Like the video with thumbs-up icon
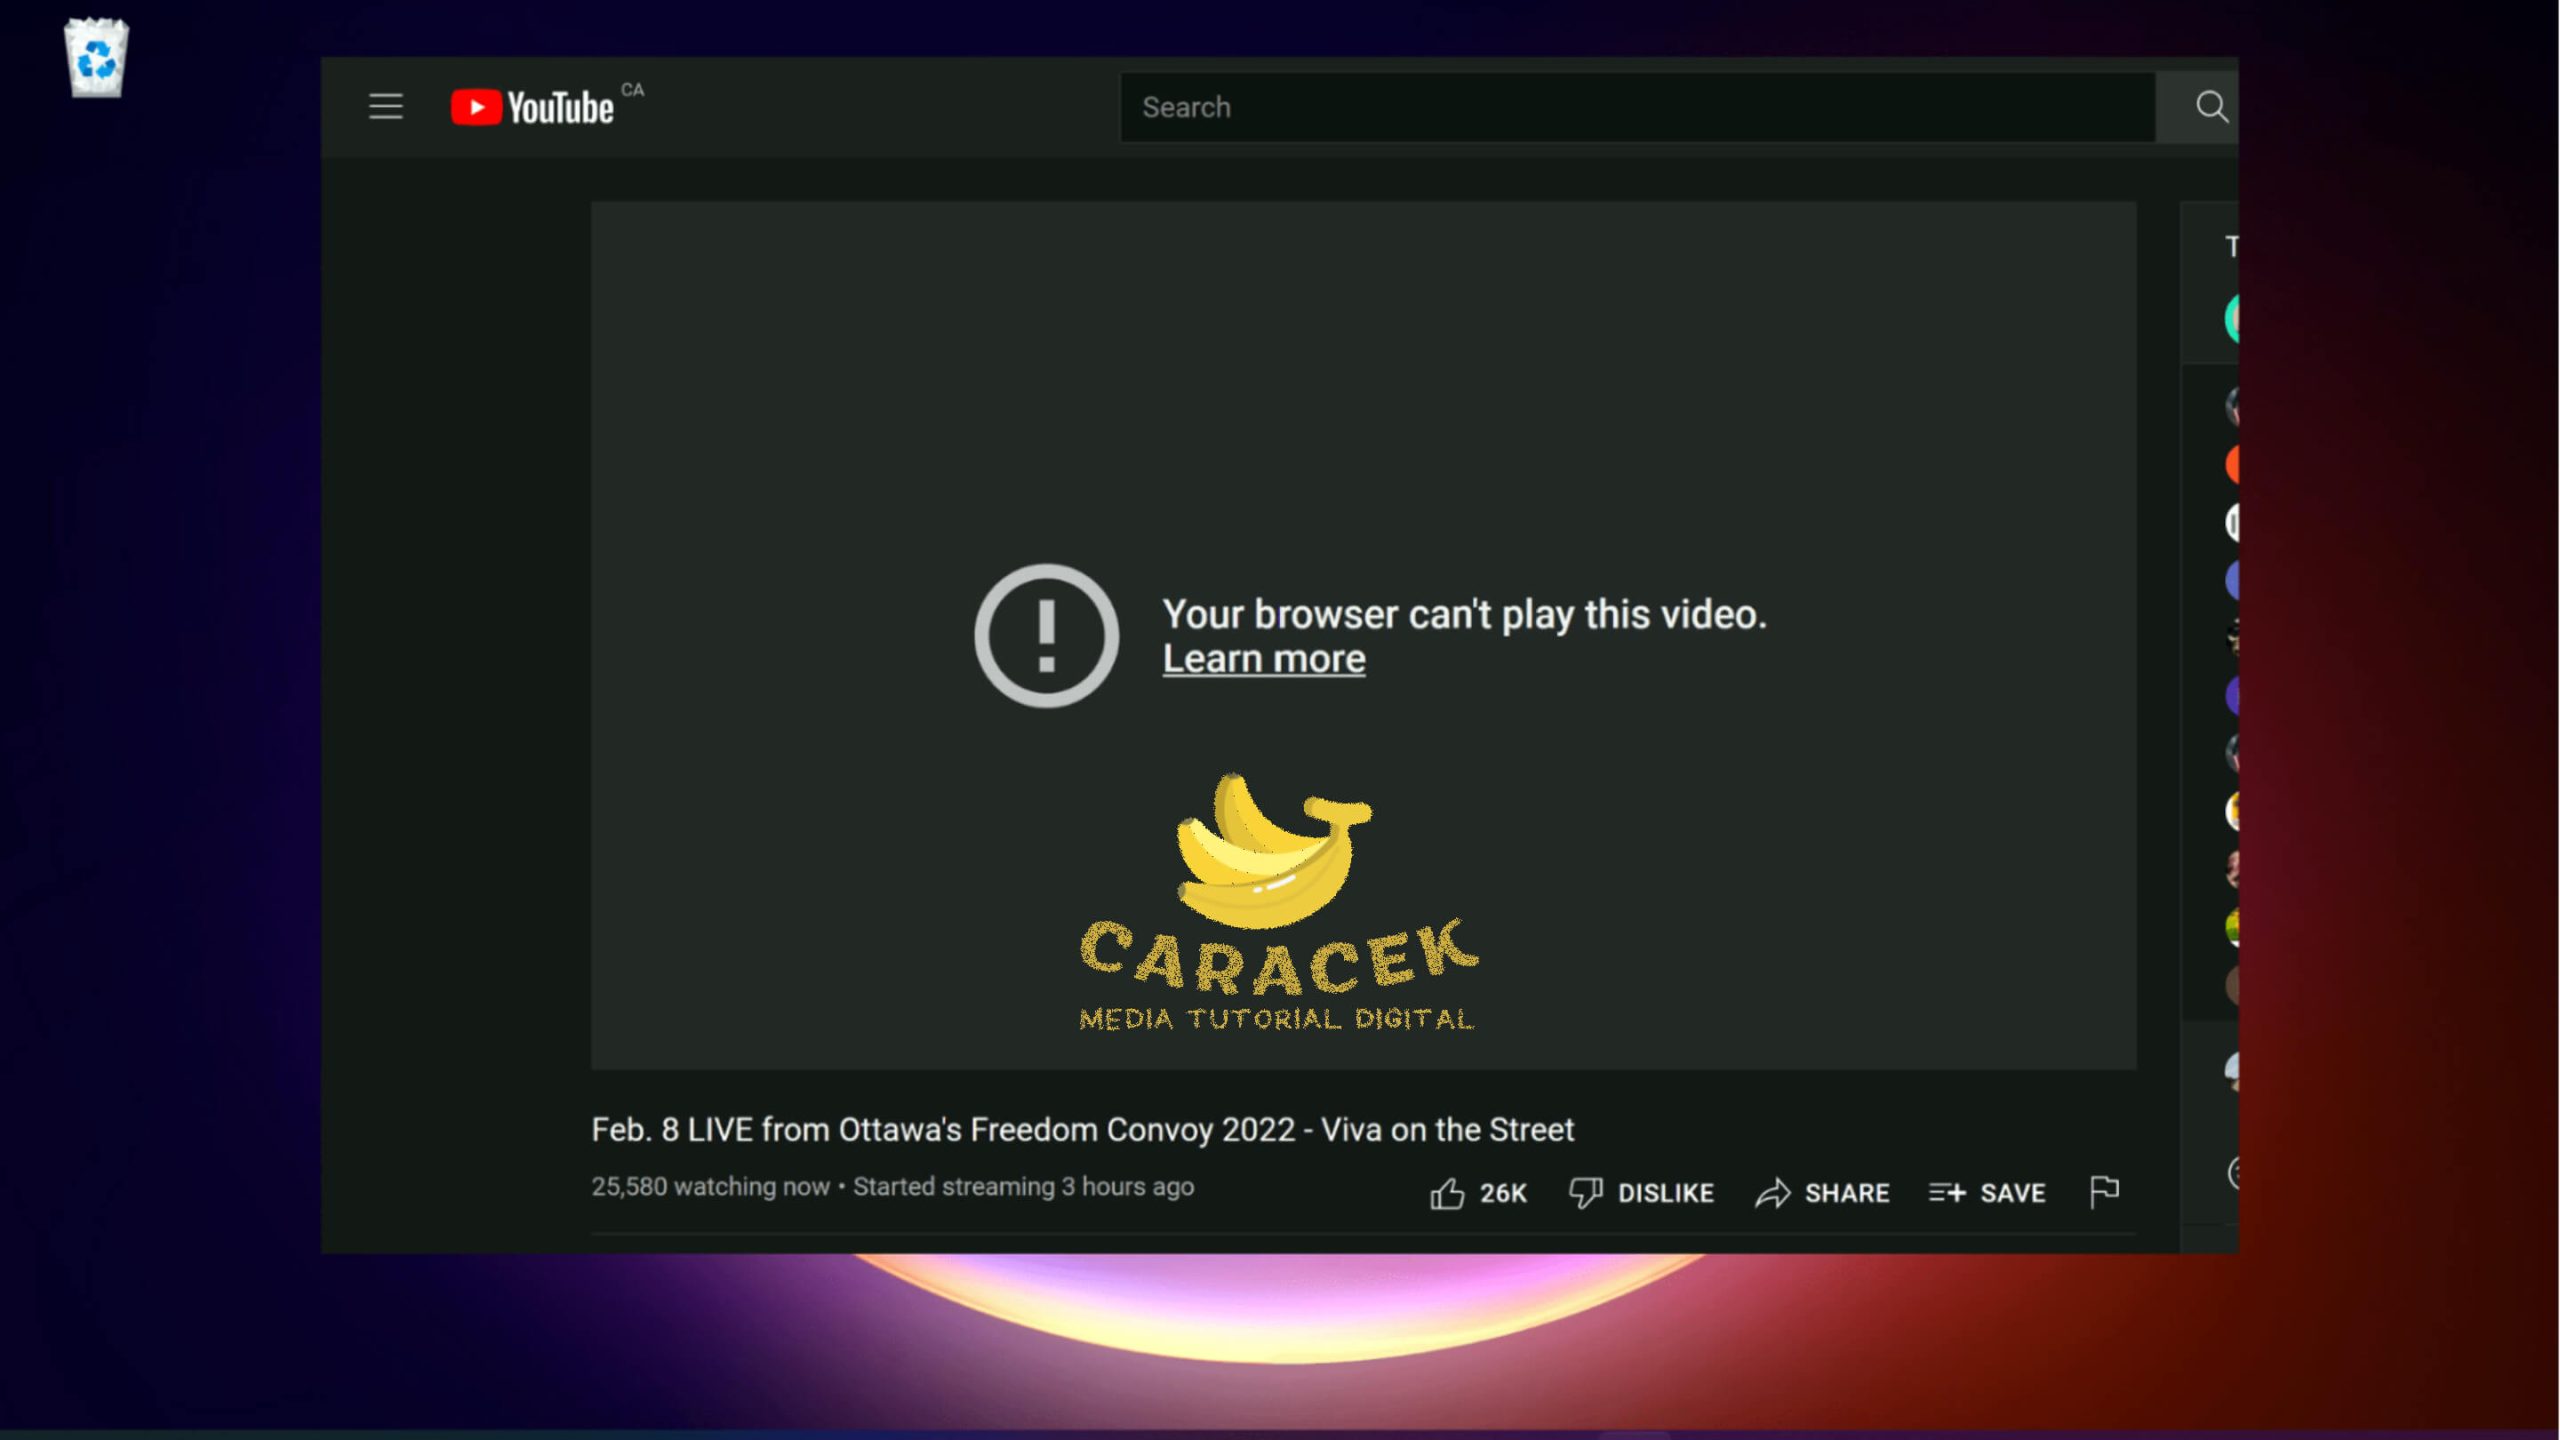This screenshot has height=1440, width=2560. (x=1447, y=1192)
